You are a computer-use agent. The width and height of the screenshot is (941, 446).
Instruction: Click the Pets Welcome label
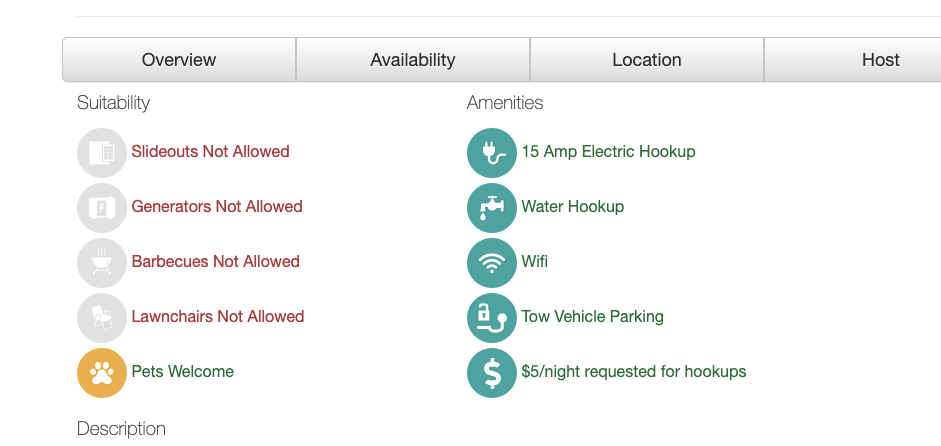point(182,372)
